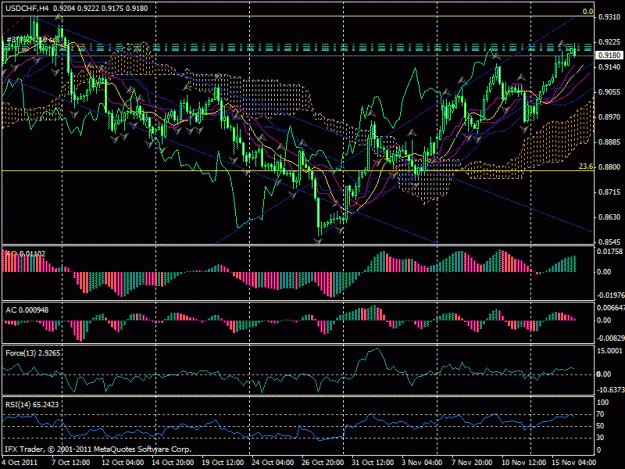Click the 19 Oct 12:00 time label
The image size is (625, 469).
pyautogui.click(x=222, y=463)
